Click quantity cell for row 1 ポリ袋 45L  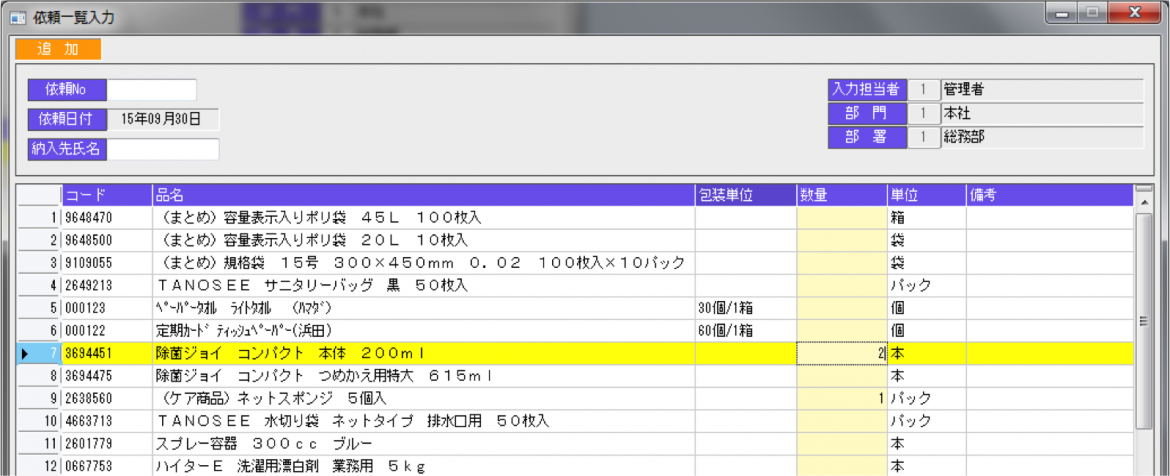(842, 218)
